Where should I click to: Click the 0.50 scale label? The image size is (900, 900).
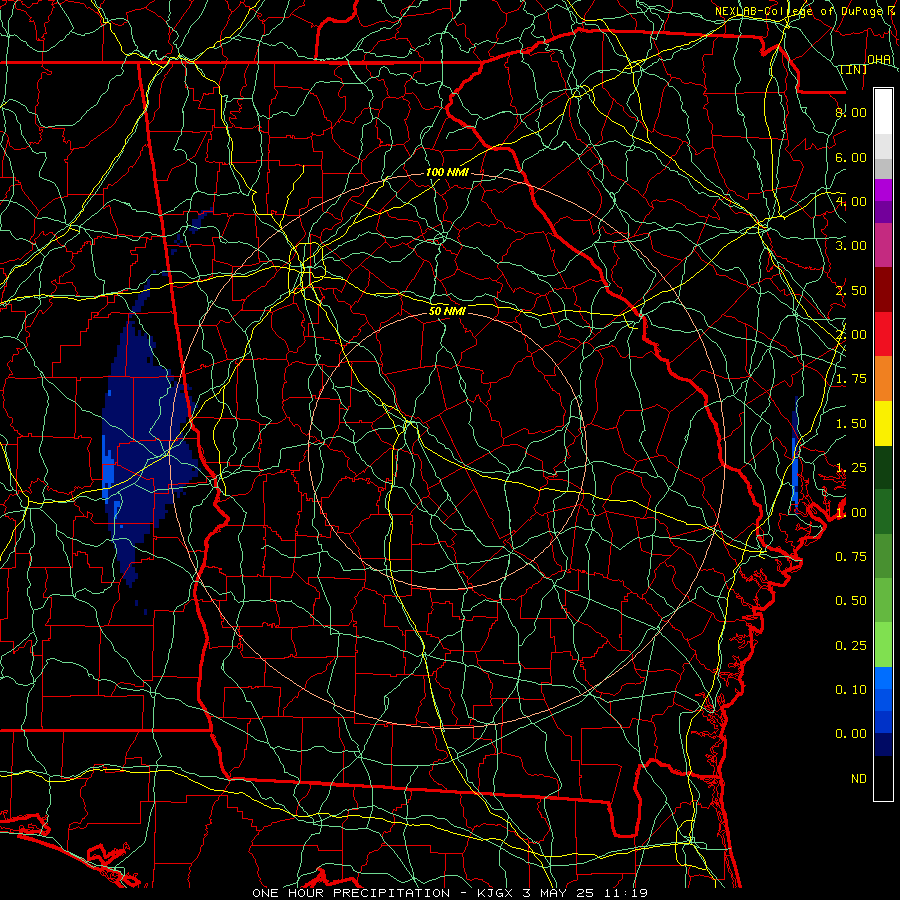coord(851,601)
